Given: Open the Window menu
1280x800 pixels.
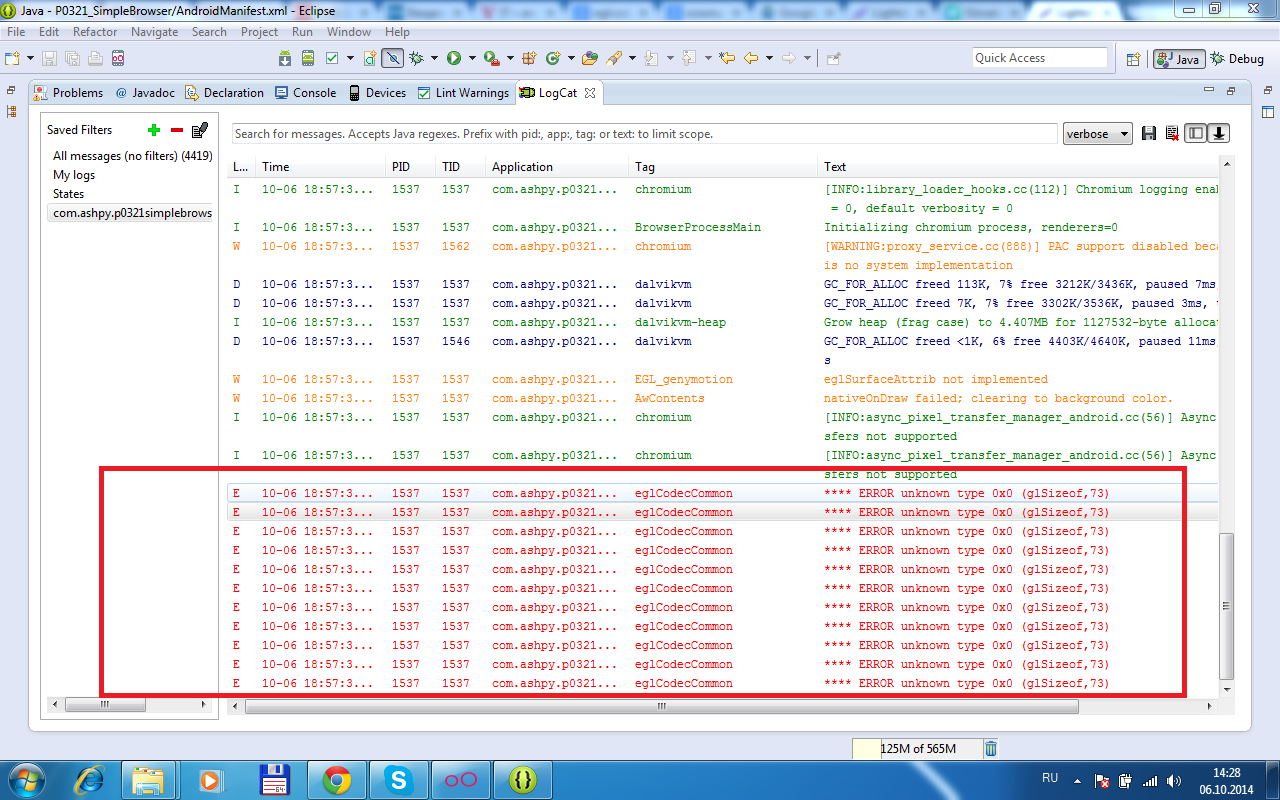Looking at the screenshot, I should [349, 32].
